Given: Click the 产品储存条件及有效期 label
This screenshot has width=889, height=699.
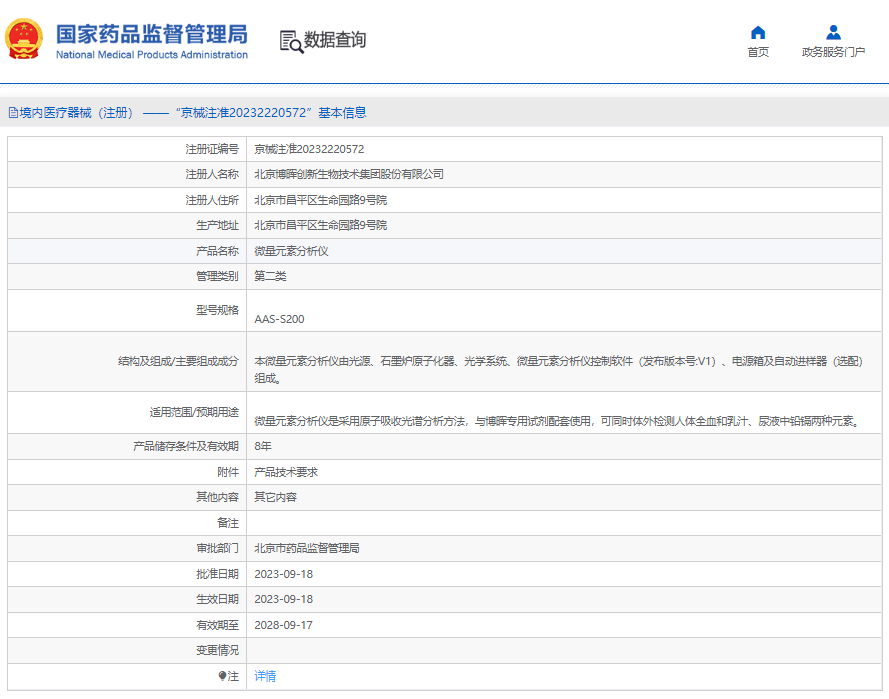Looking at the screenshot, I should 186,446.
